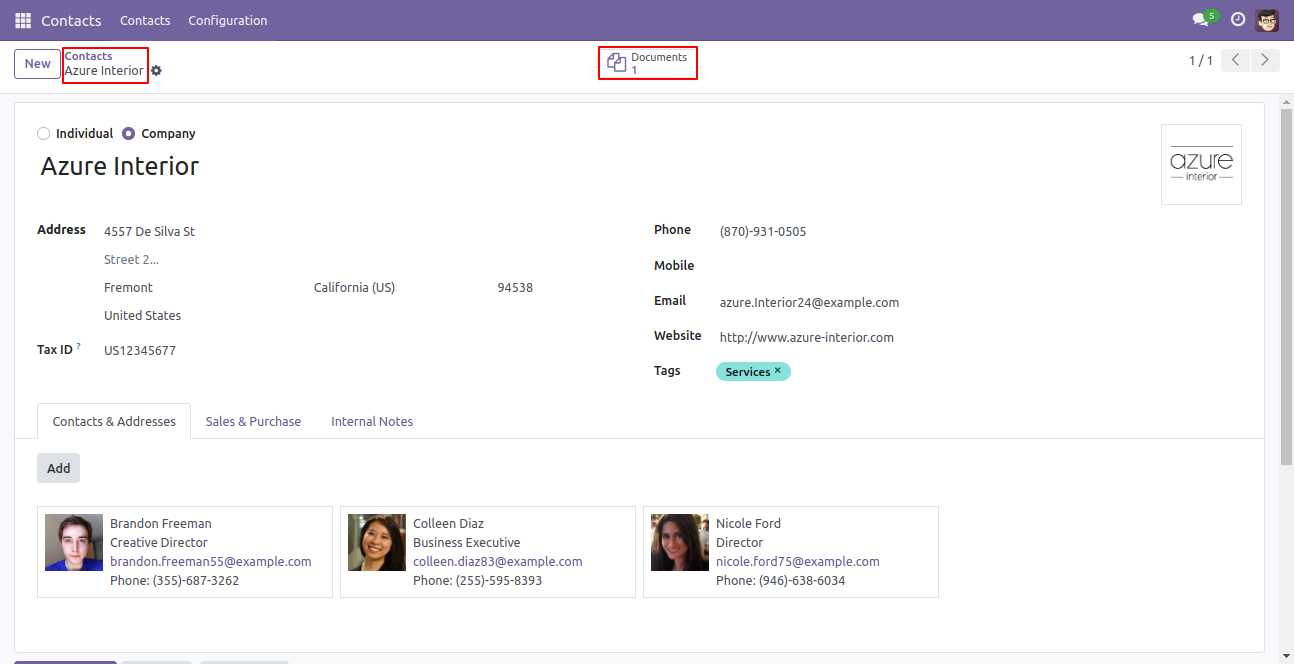The image size is (1294, 664).
Task: Switch to the Sales & Purchase tab
Action: (253, 421)
